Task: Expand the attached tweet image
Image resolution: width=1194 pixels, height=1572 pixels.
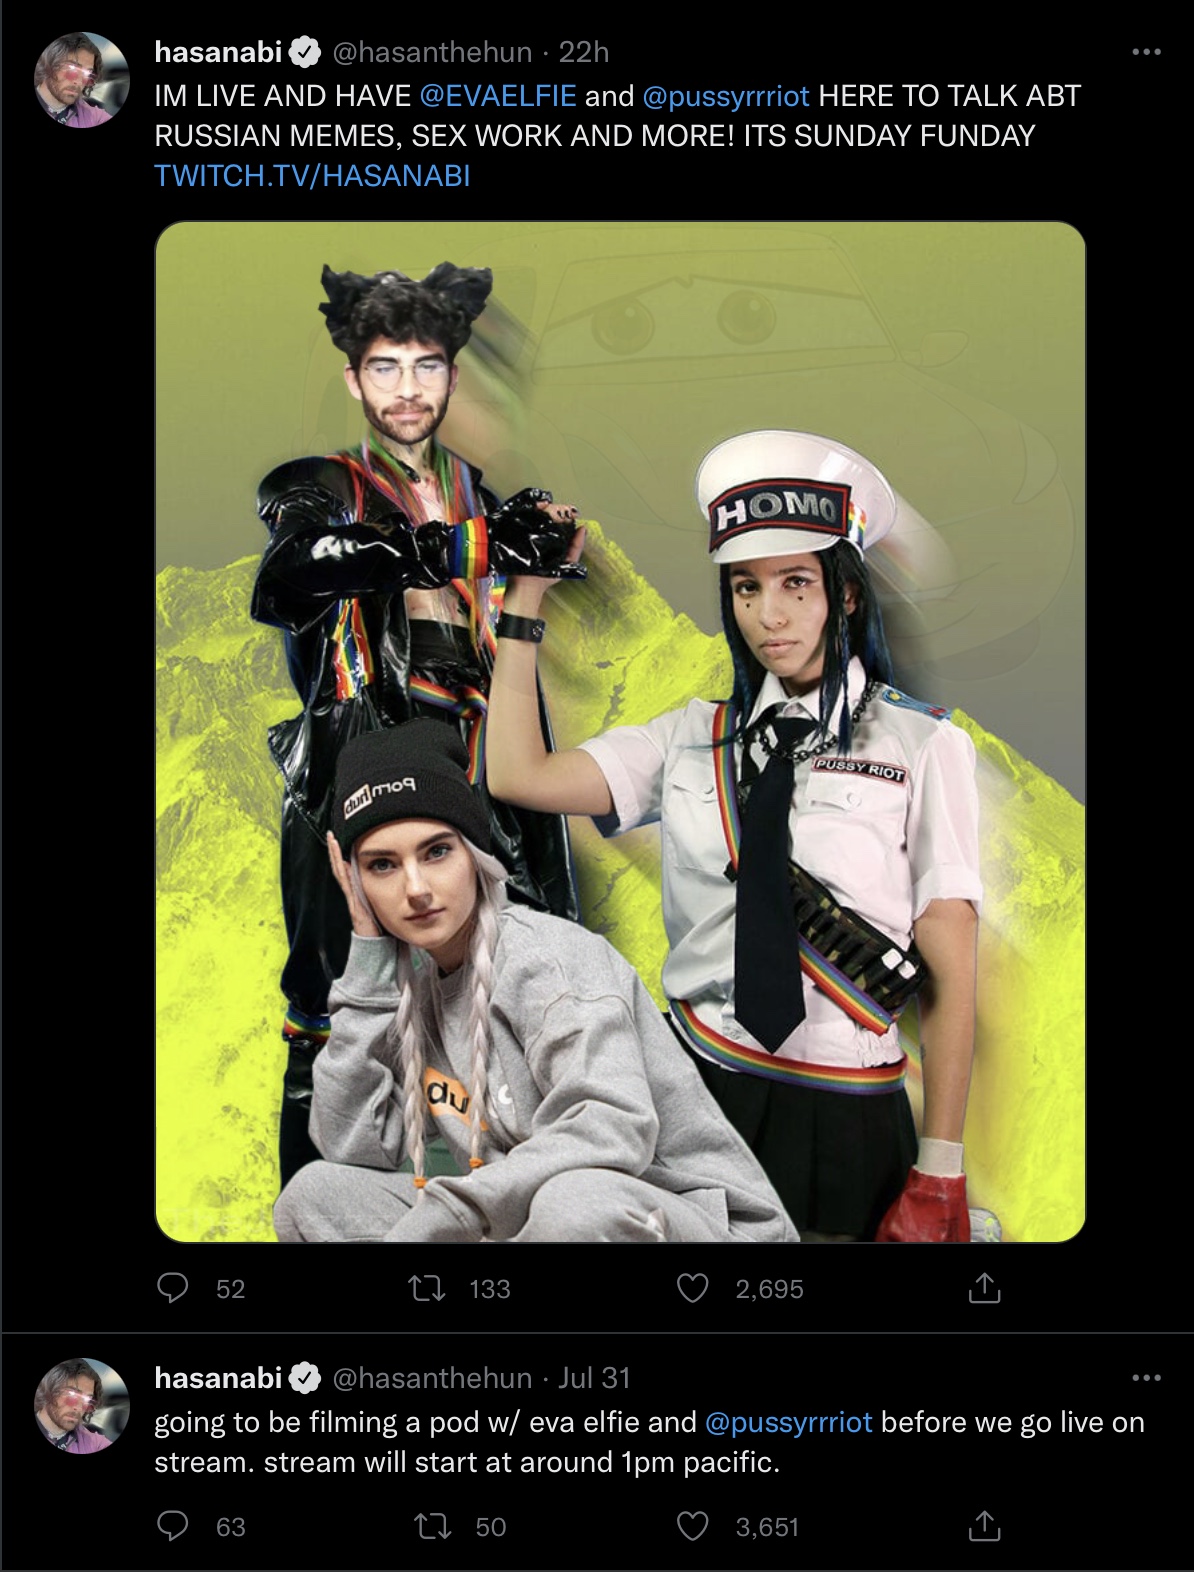Action: tap(620, 731)
